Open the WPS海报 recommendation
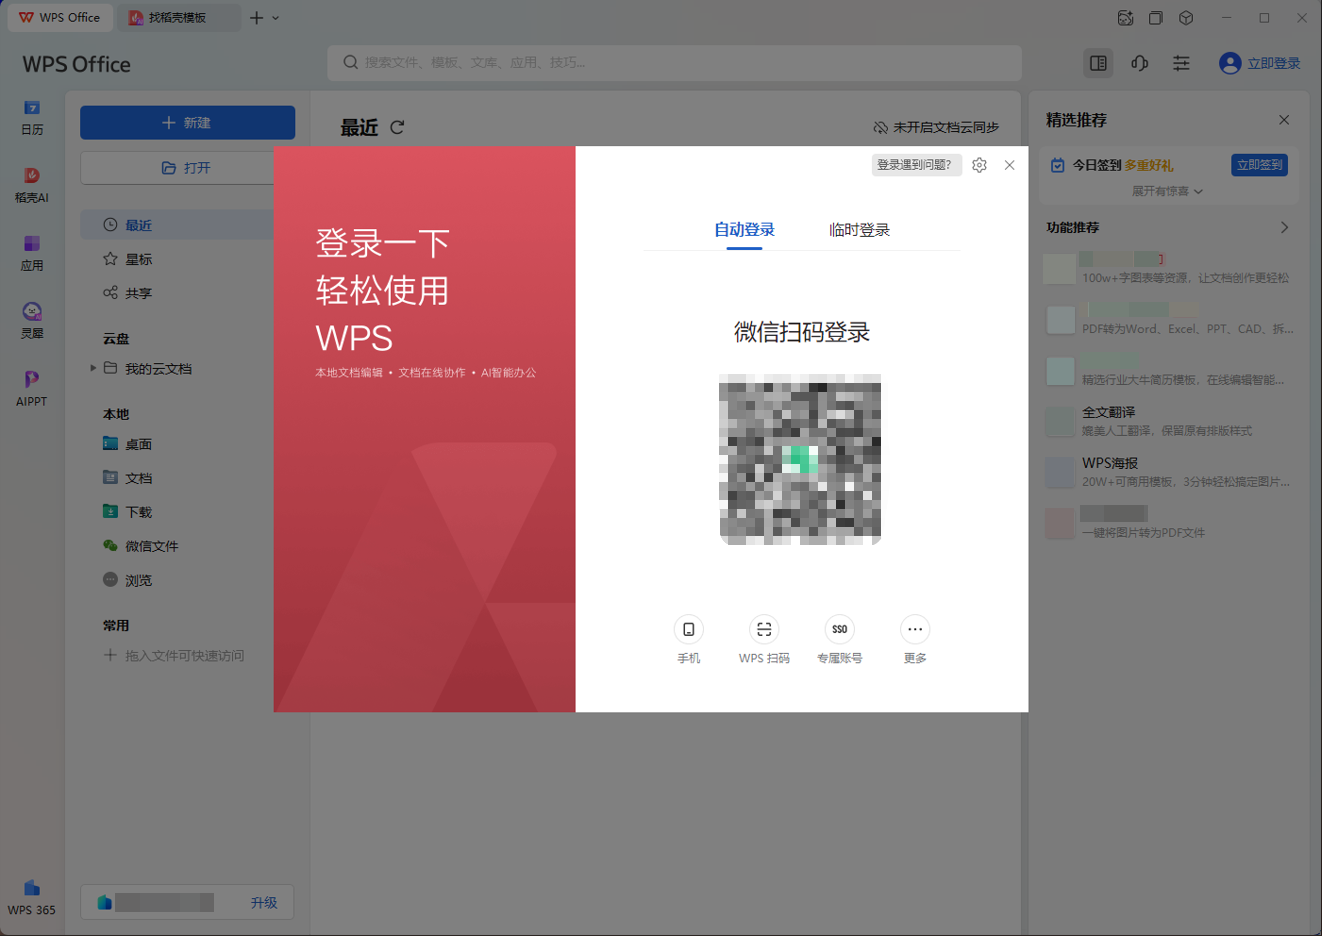 coord(1168,472)
